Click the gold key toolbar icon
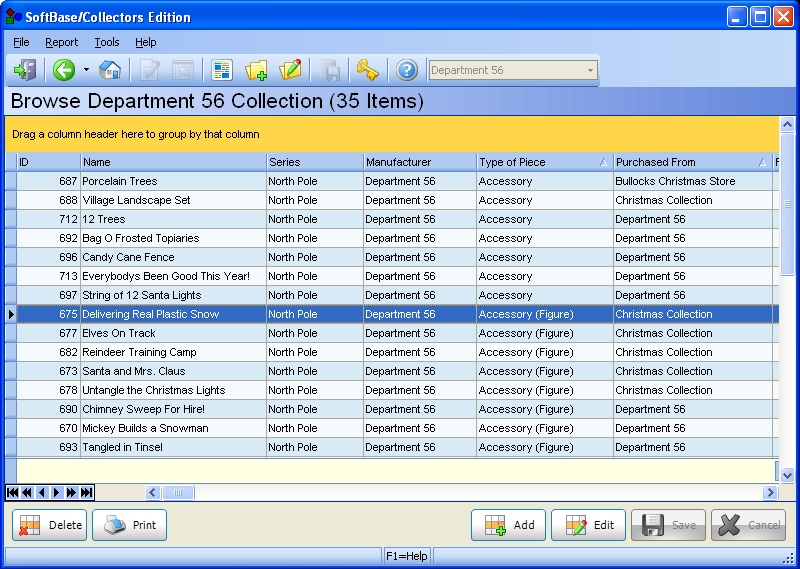Viewport: 800px width, 569px height. pos(367,70)
